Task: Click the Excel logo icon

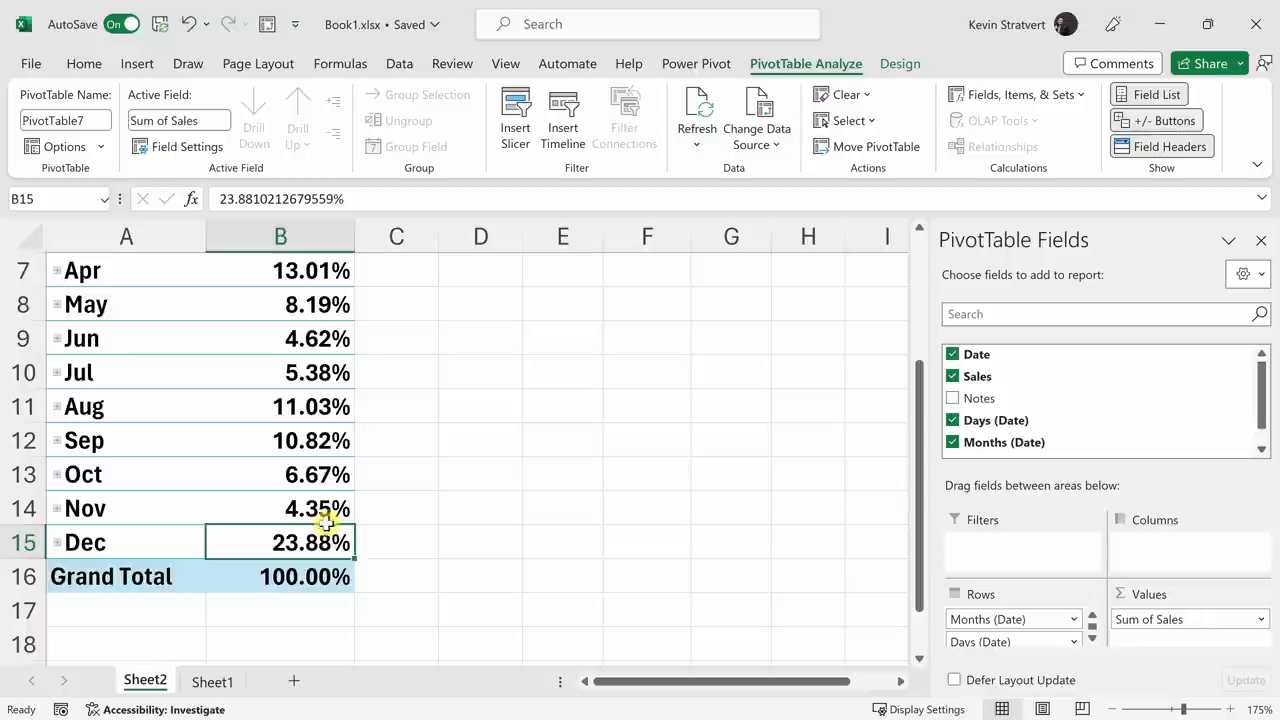Action: [x=23, y=24]
